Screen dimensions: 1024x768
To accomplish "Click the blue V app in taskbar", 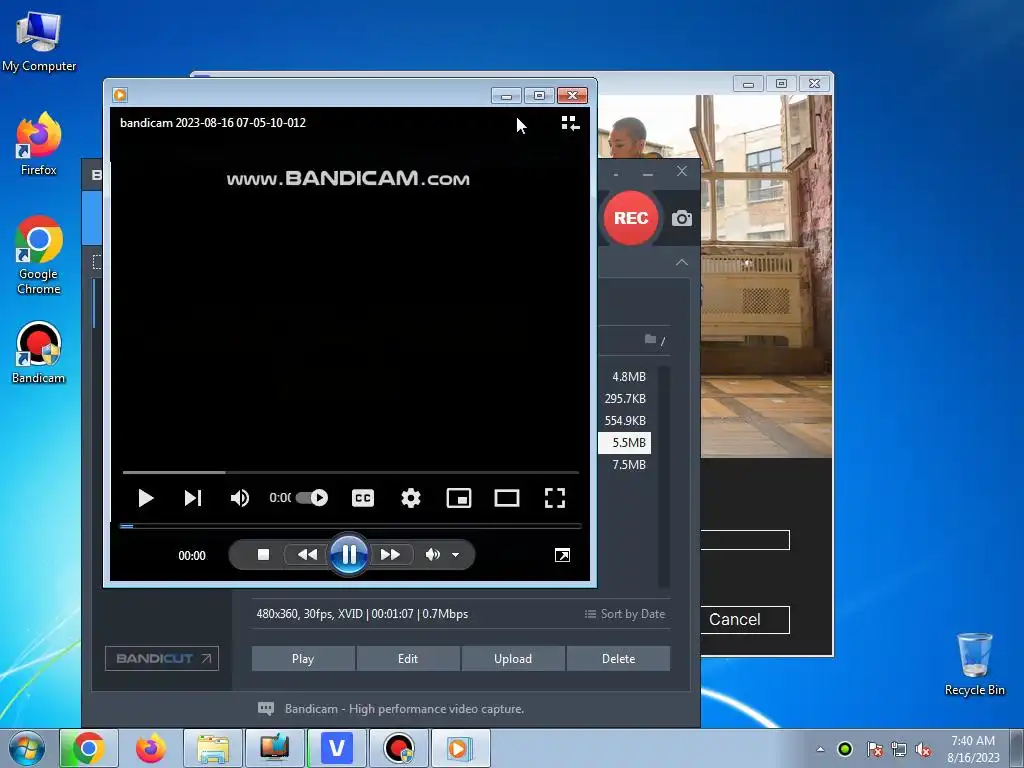I will pyautogui.click(x=337, y=748).
